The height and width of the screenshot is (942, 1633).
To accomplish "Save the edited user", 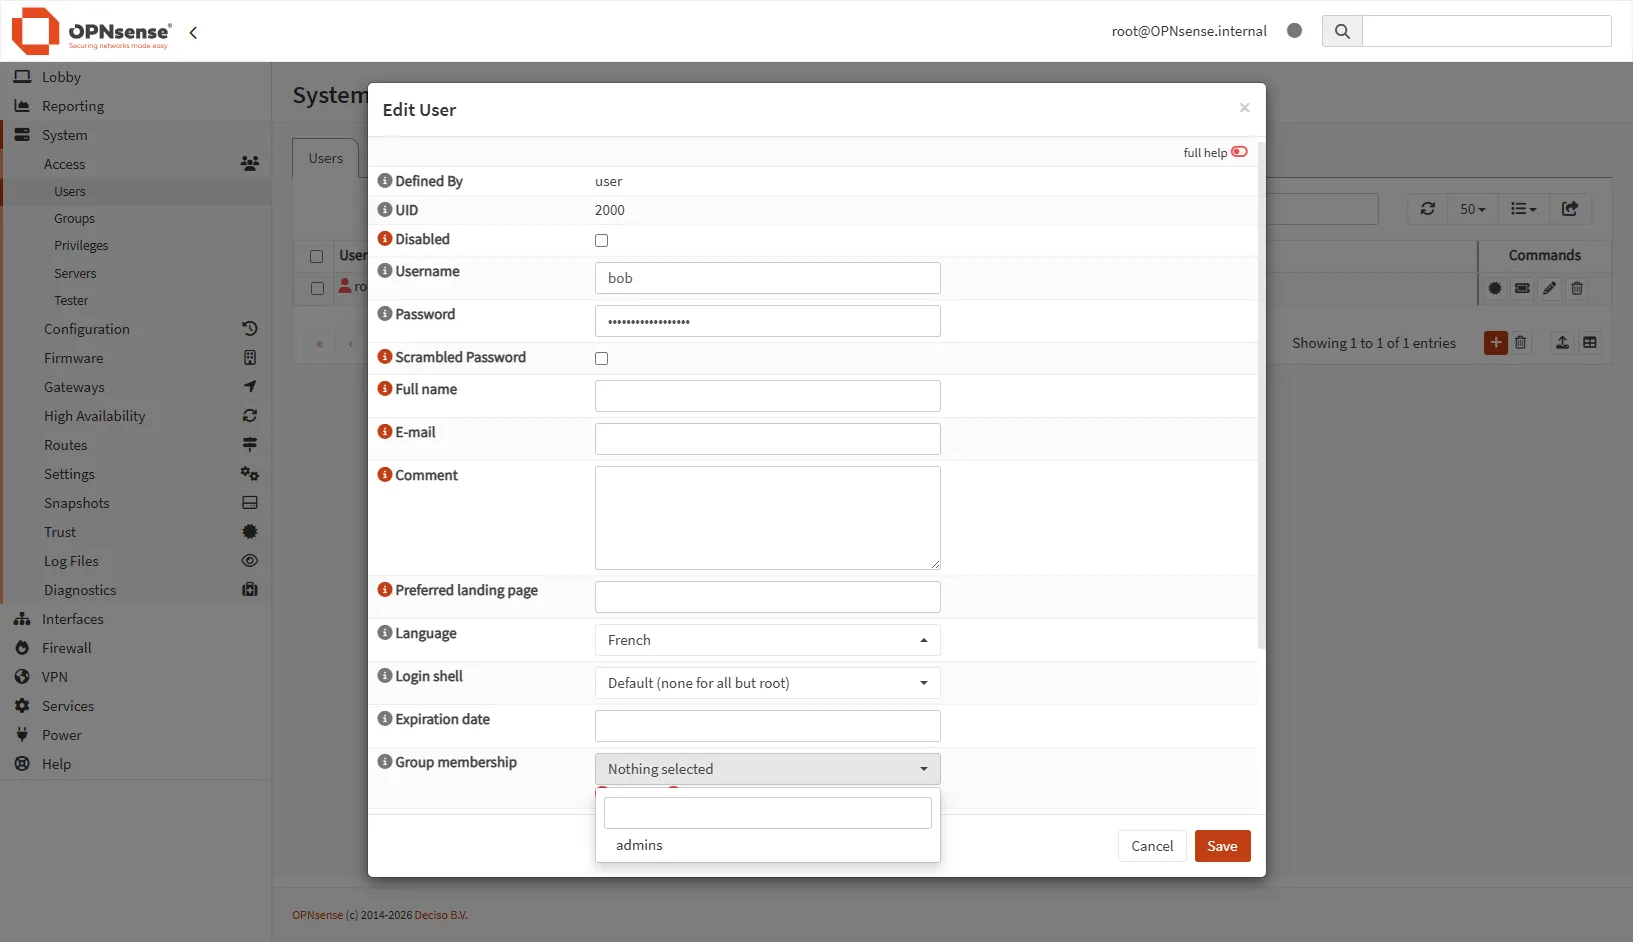I will coord(1222,846).
